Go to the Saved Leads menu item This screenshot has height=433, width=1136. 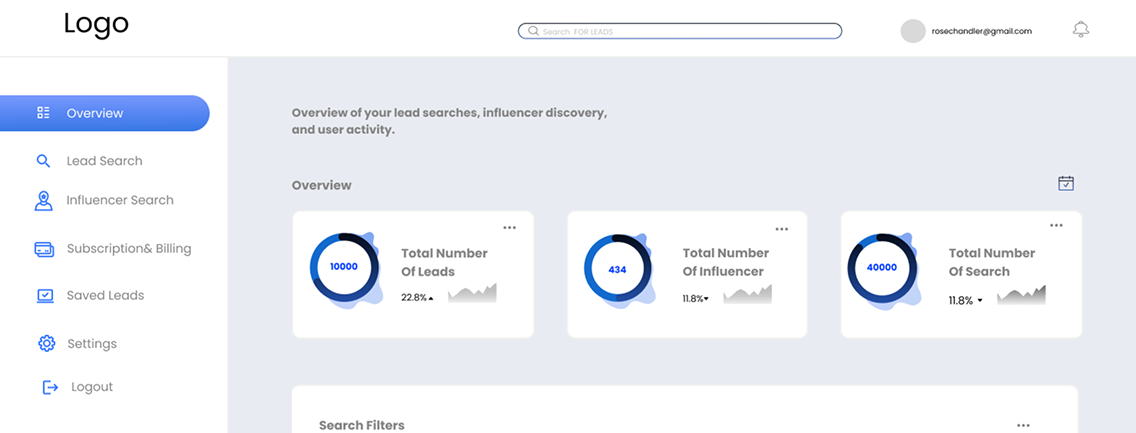coord(105,296)
